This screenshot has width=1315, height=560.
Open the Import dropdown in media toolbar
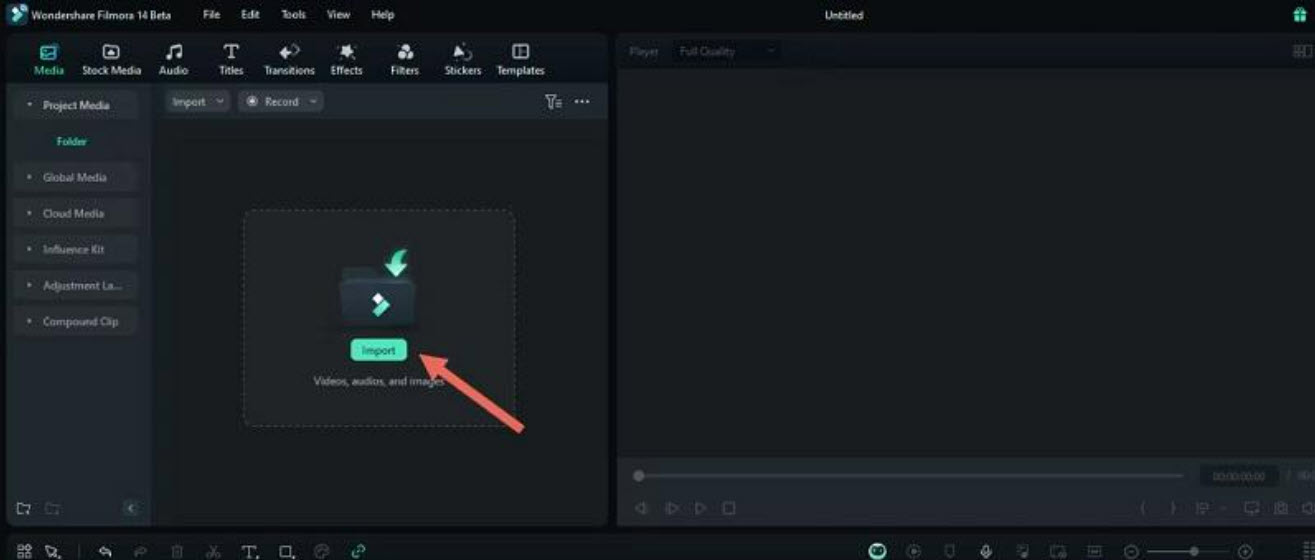click(197, 101)
